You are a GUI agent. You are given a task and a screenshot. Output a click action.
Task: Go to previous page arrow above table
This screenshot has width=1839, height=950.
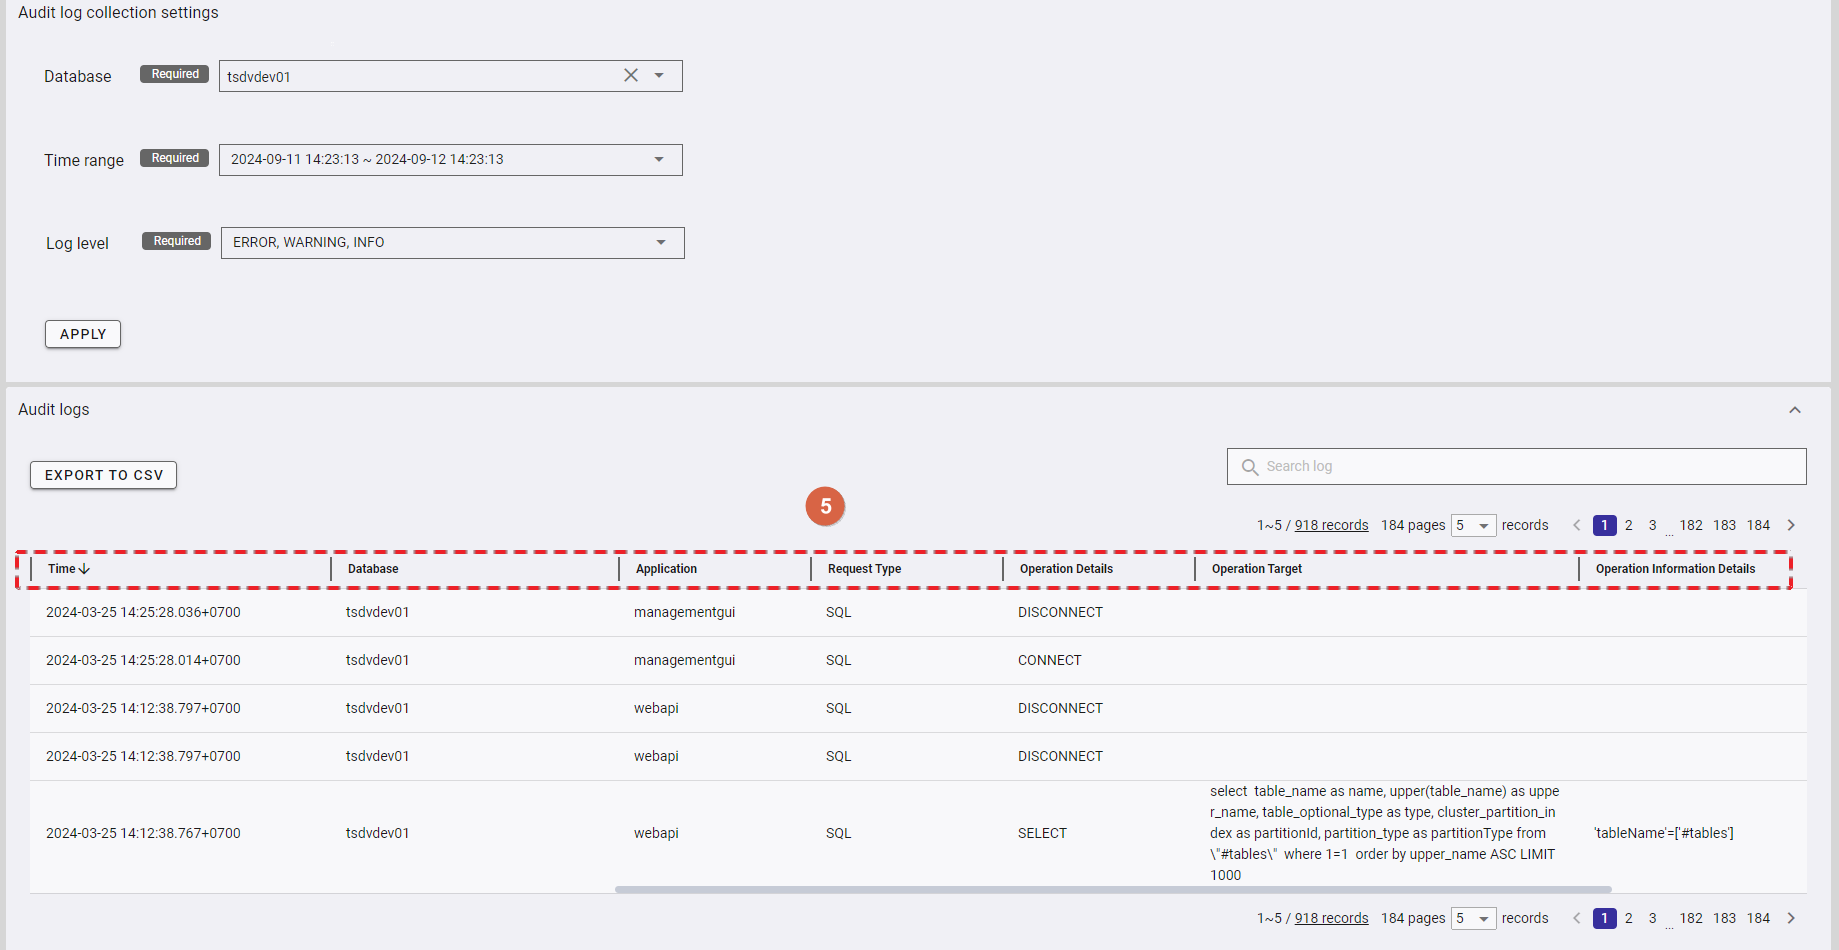tap(1577, 526)
